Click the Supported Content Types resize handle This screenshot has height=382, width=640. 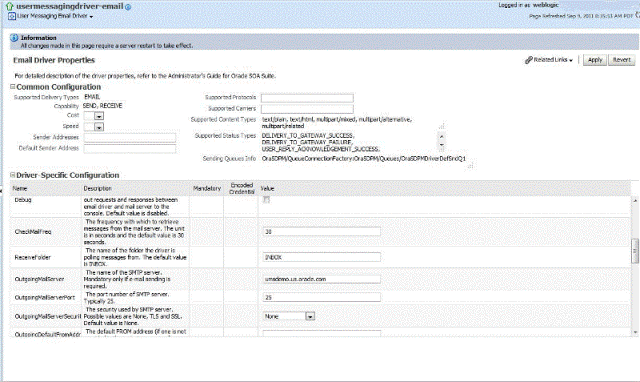(x=442, y=126)
